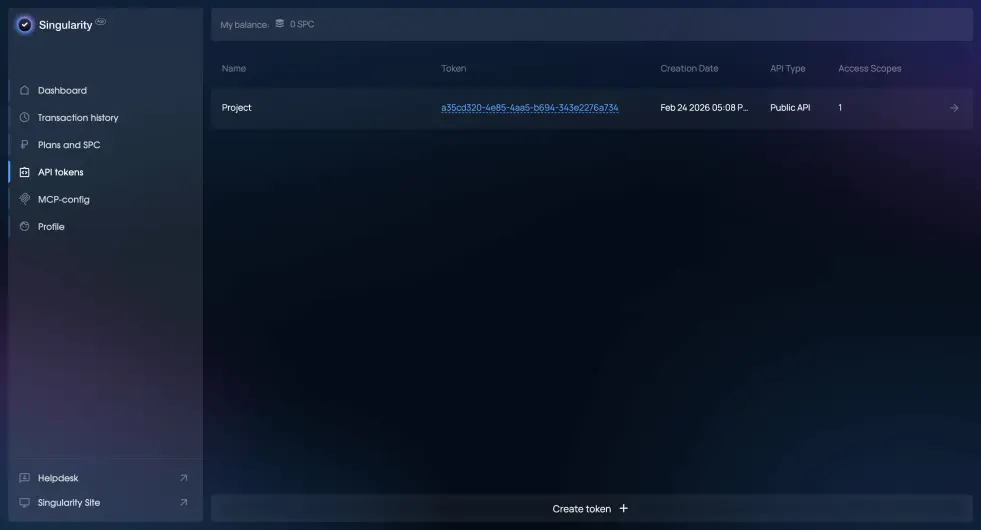The width and height of the screenshot is (981, 530).
Task: Click the plus icon beside Create token
Action: tap(624, 508)
